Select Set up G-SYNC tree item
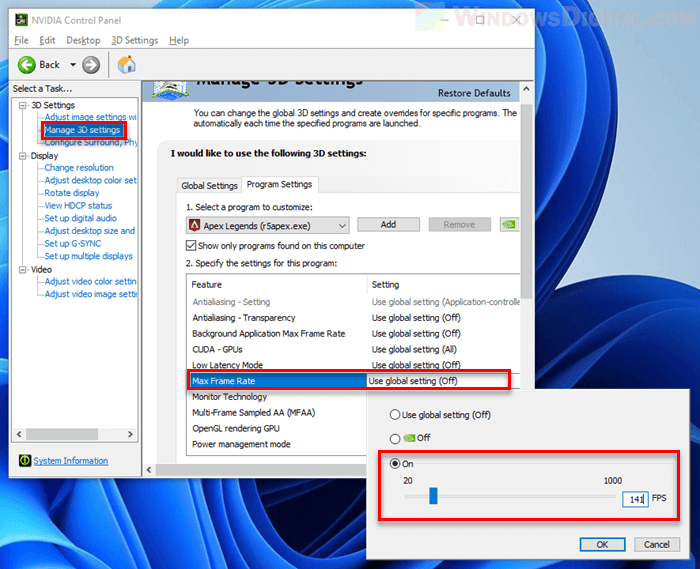Image resolution: width=700 pixels, height=569 pixels. (73, 244)
